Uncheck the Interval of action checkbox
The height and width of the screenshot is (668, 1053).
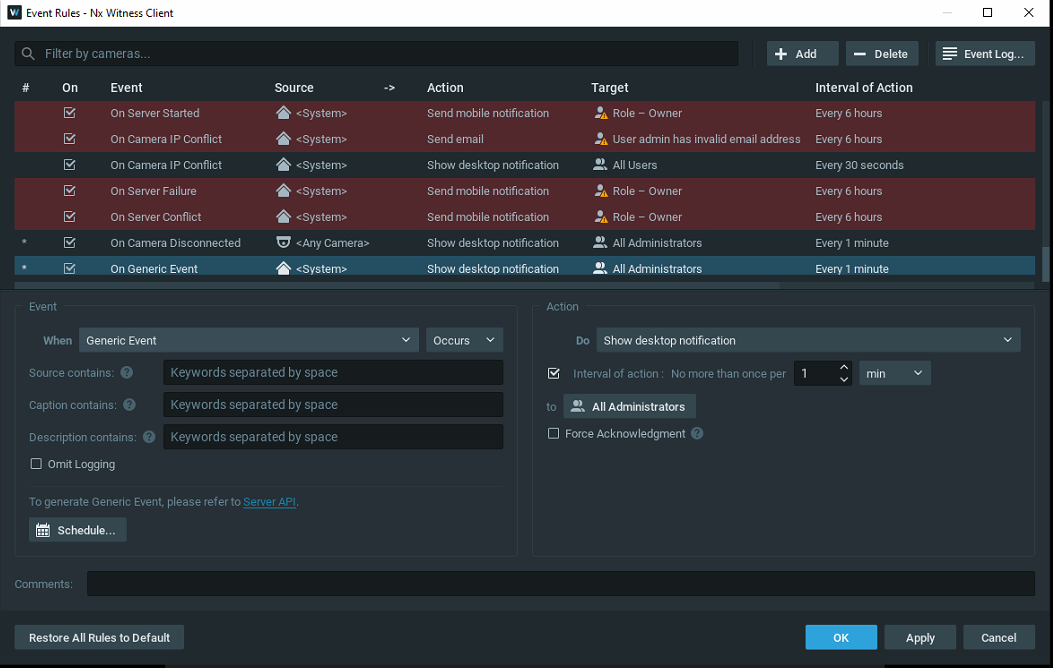click(x=554, y=373)
